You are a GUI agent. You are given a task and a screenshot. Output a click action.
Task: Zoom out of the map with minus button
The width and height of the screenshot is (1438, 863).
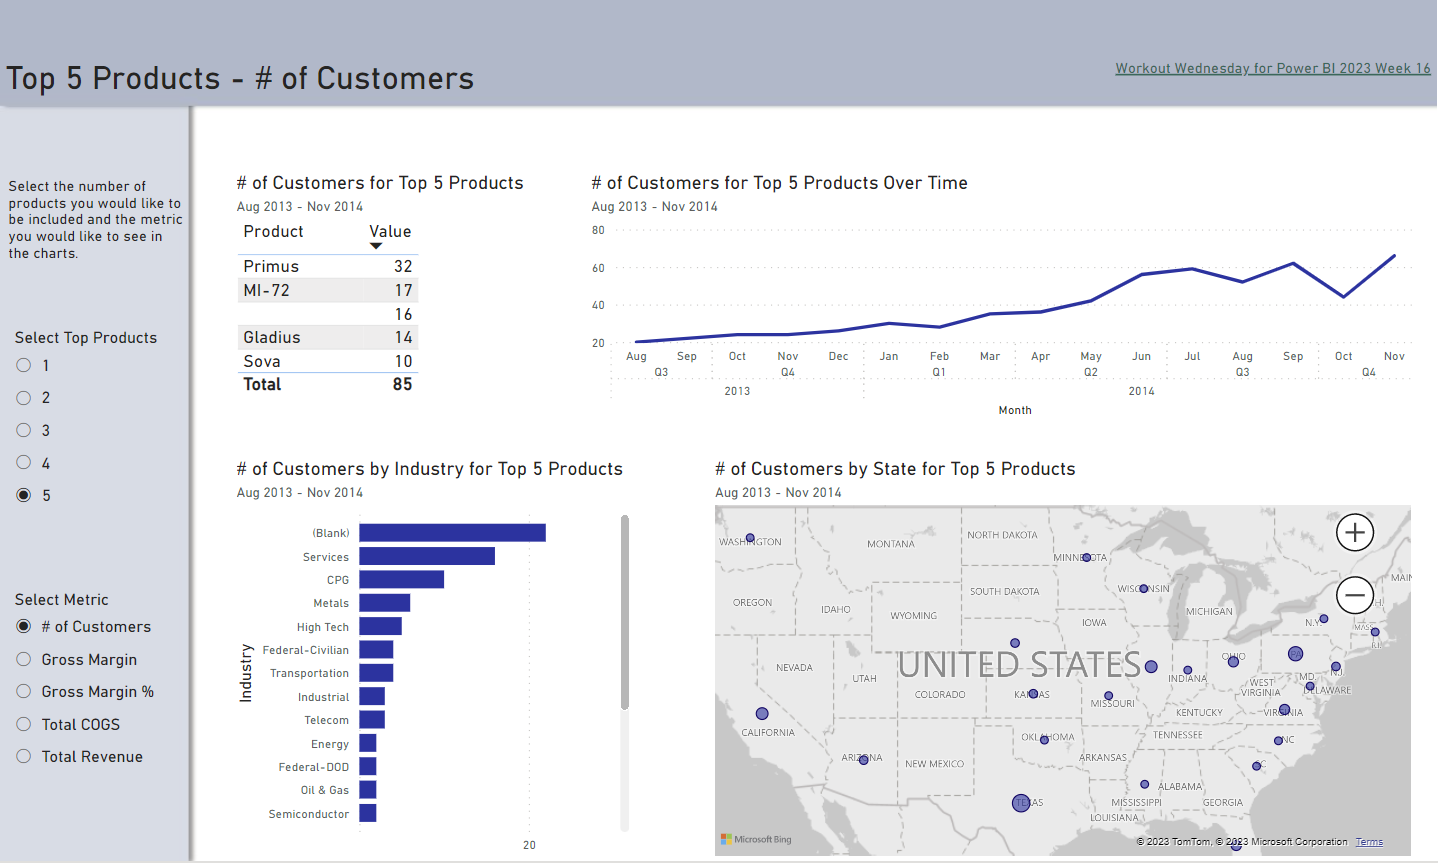[1354, 595]
